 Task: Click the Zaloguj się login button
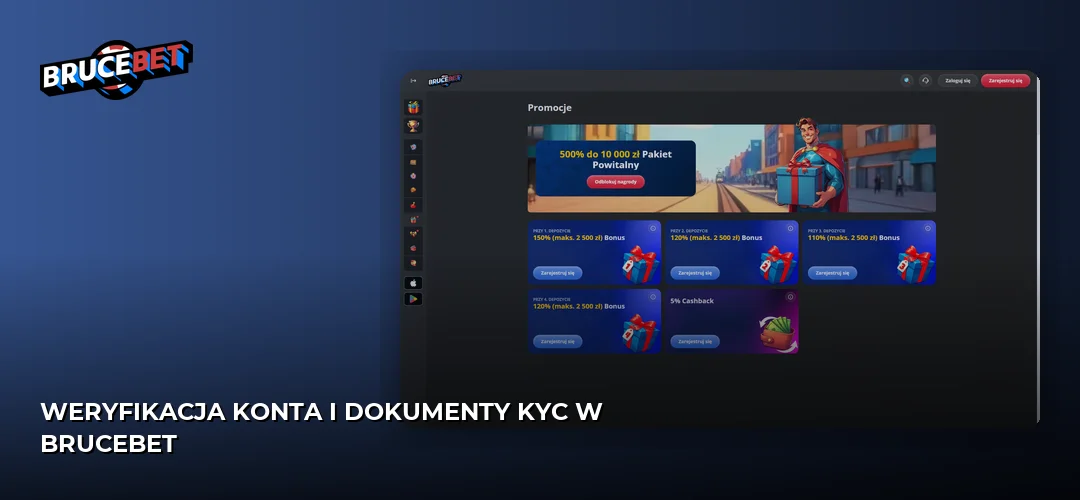pos(957,81)
